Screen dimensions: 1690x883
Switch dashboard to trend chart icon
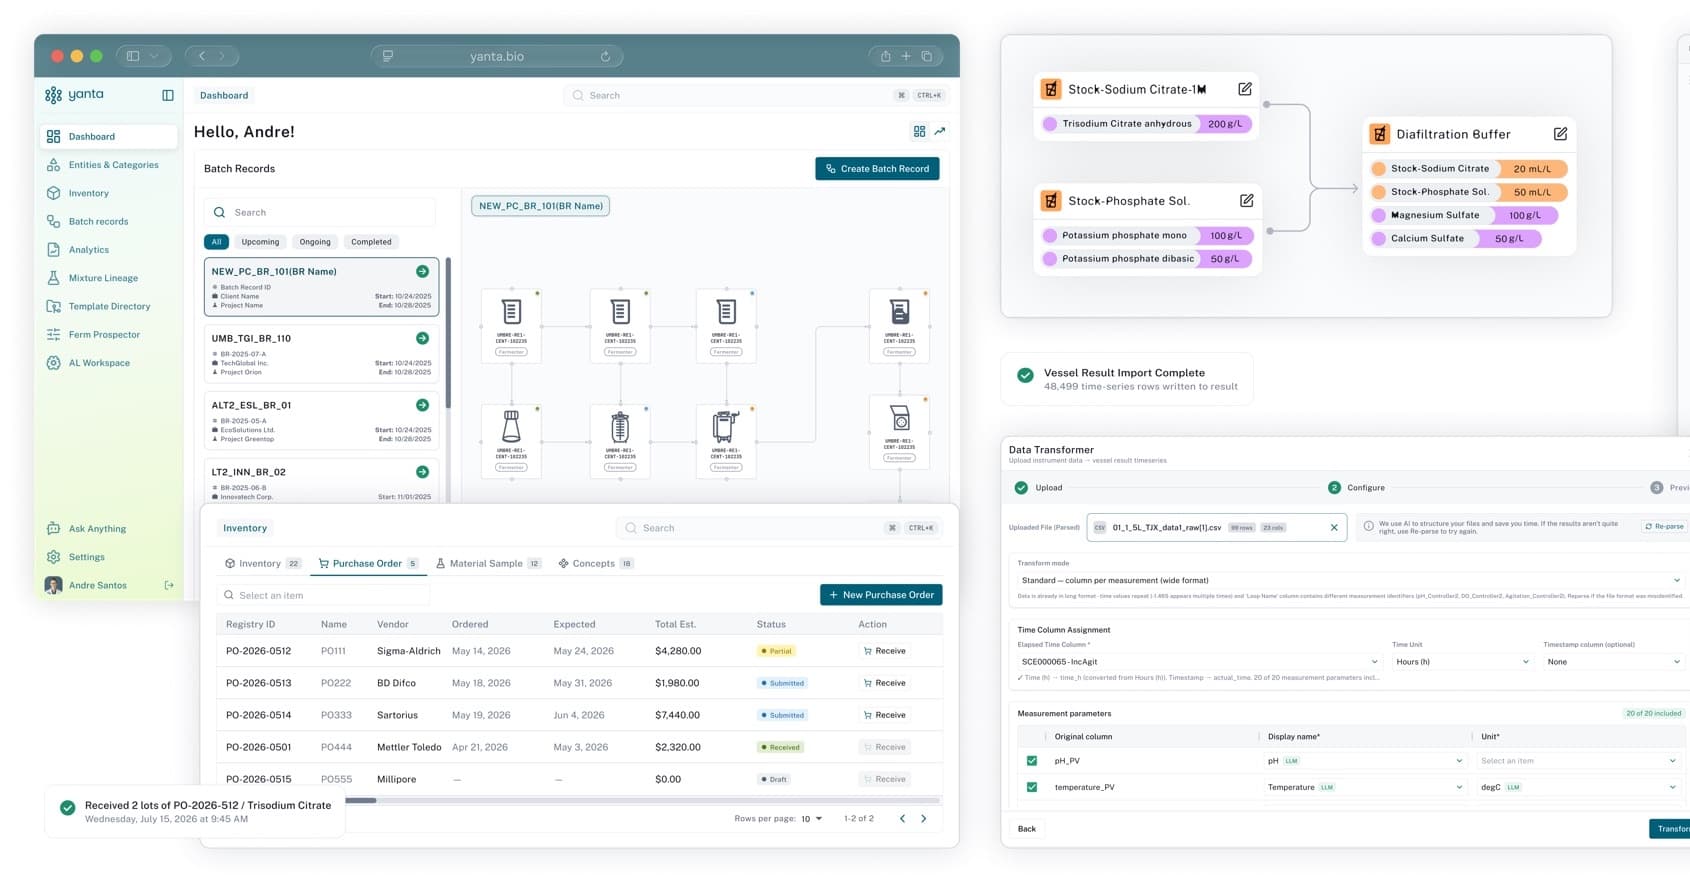pos(940,131)
